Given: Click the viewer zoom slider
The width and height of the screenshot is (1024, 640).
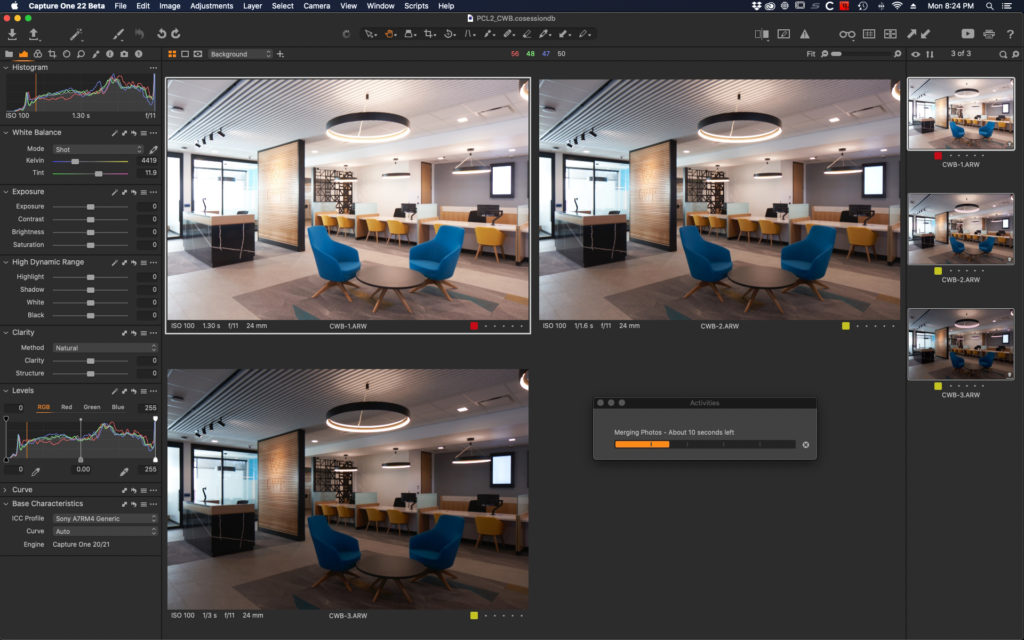Looking at the screenshot, I should [x=862, y=54].
